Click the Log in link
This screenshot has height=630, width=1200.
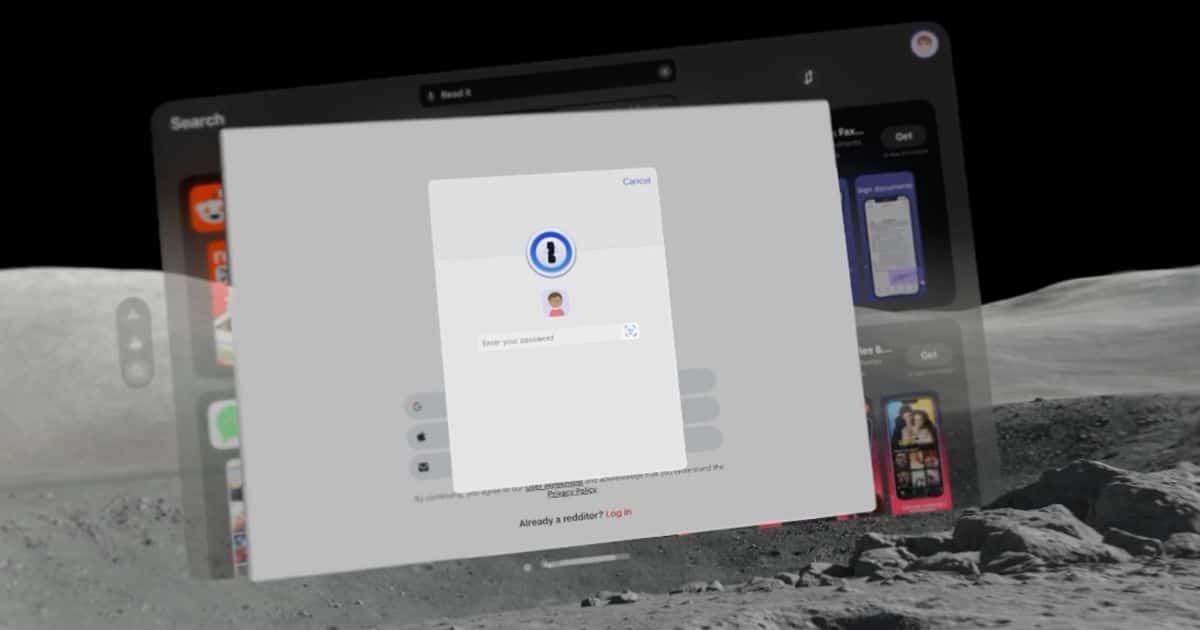tap(619, 513)
